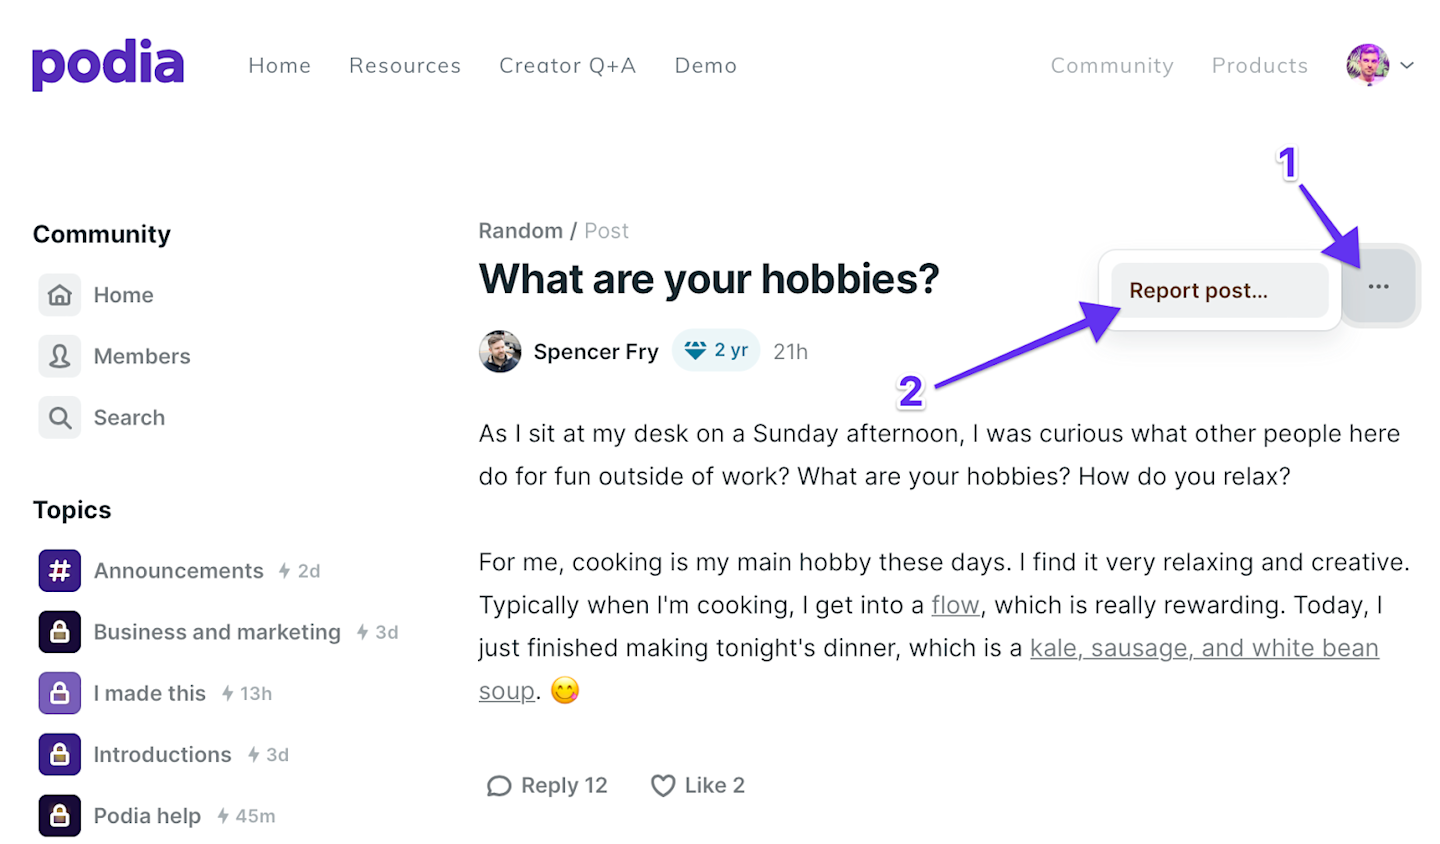Select the Announcements hashtag topic icon
The image size is (1440, 844).
click(x=60, y=571)
